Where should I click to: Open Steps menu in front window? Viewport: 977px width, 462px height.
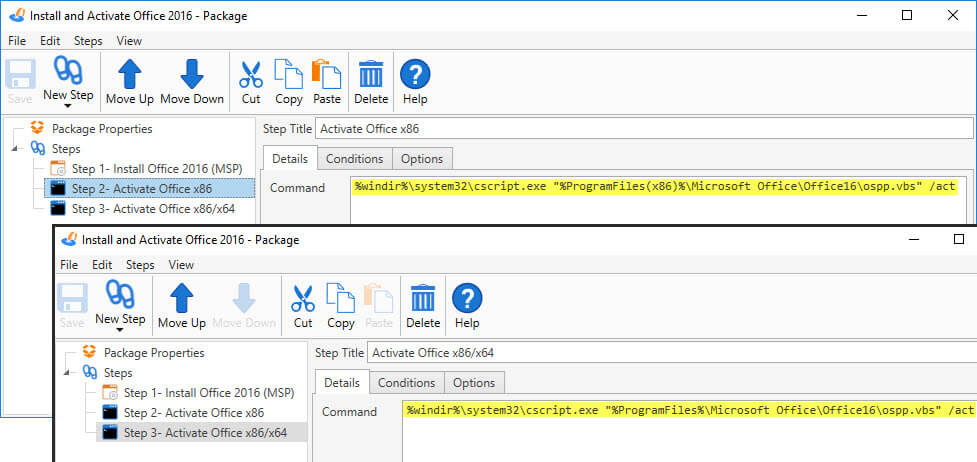tap(140, 265)
